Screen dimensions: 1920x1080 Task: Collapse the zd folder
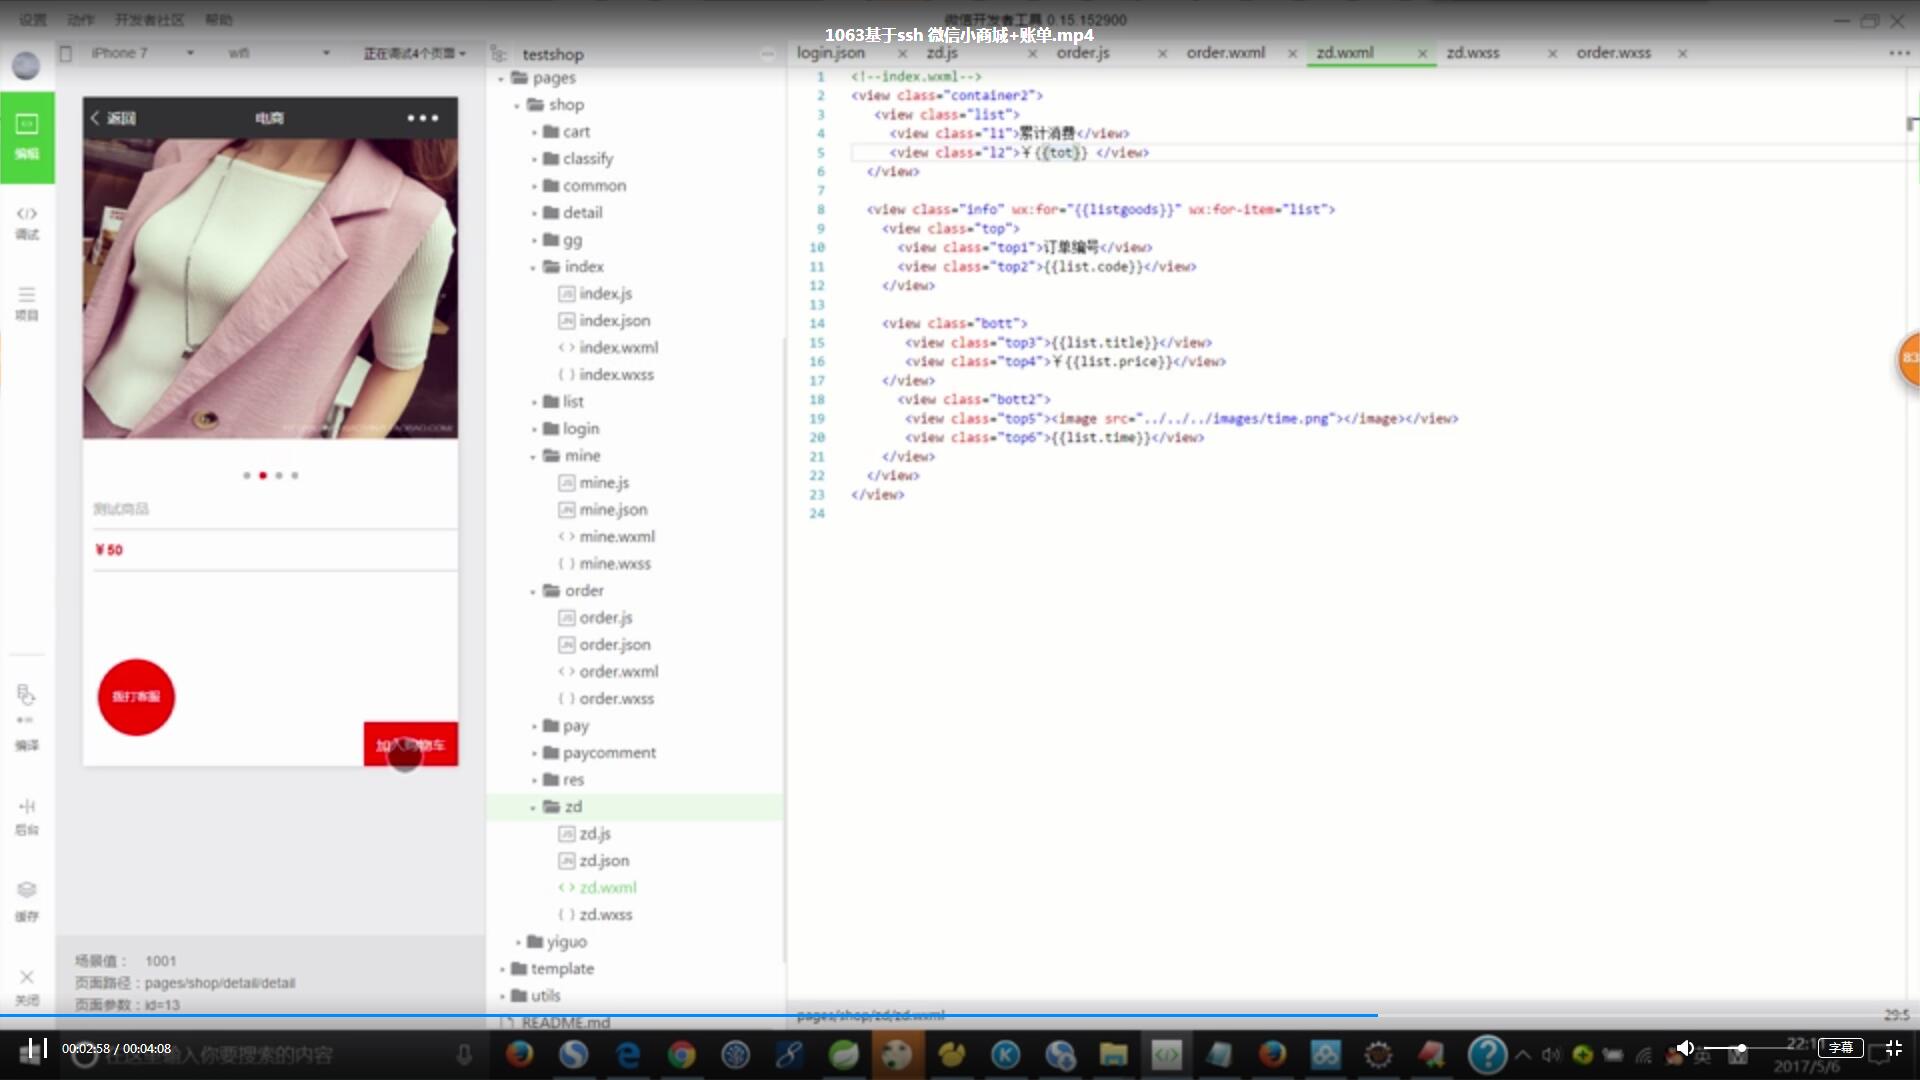tap(534, 807)
